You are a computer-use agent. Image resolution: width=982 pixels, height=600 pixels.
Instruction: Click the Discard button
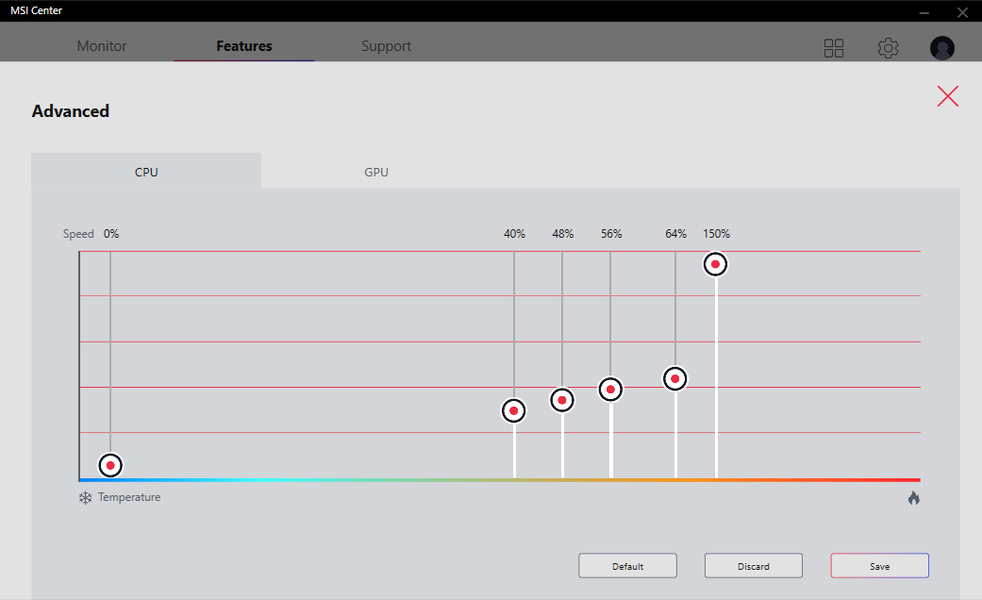point(753,566)
